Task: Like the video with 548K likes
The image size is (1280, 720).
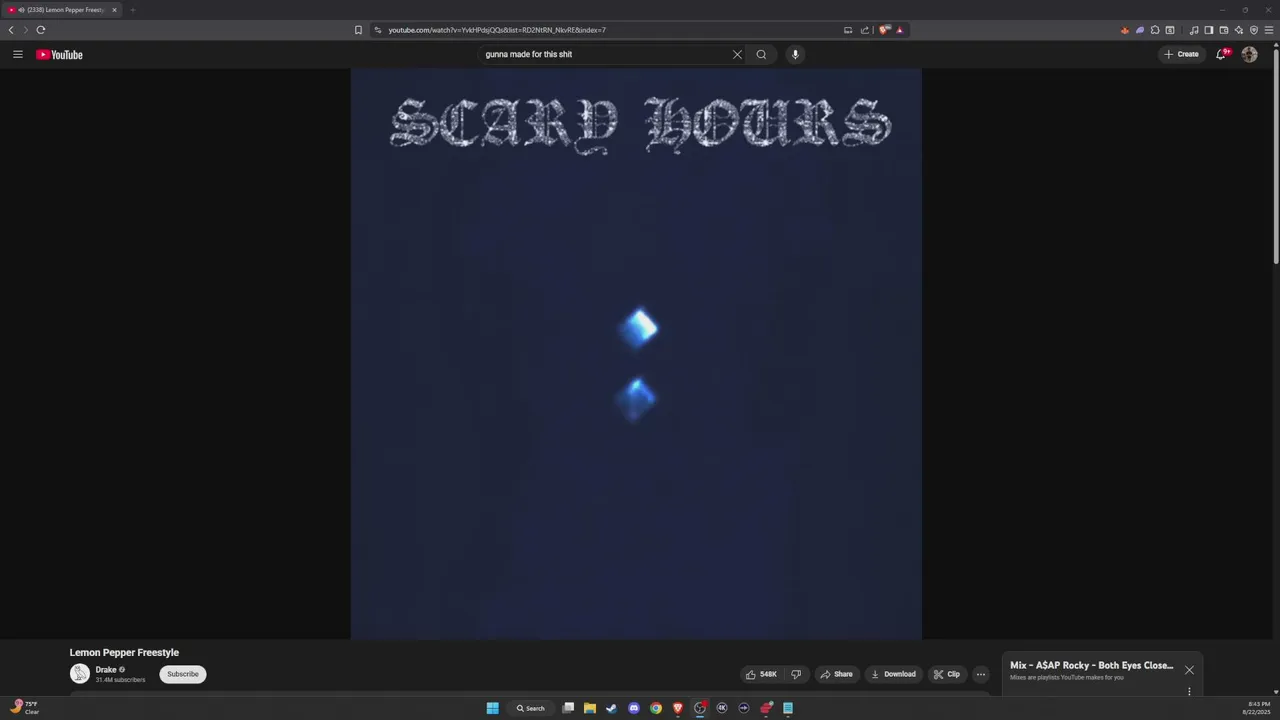Action: click(761, 674)
